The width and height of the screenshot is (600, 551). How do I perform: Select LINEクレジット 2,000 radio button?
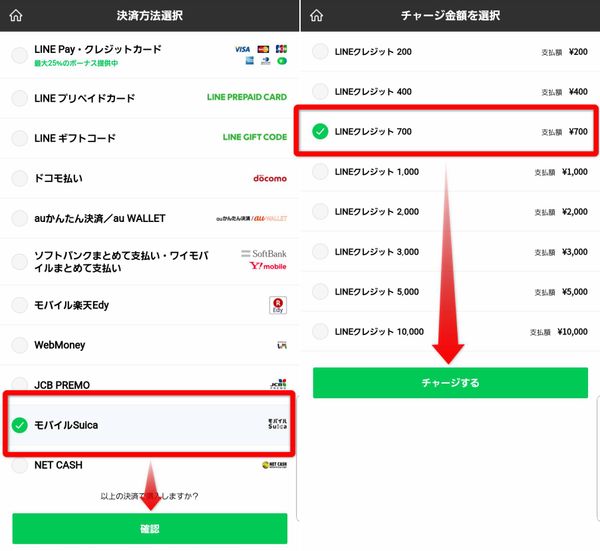(320, 211)
